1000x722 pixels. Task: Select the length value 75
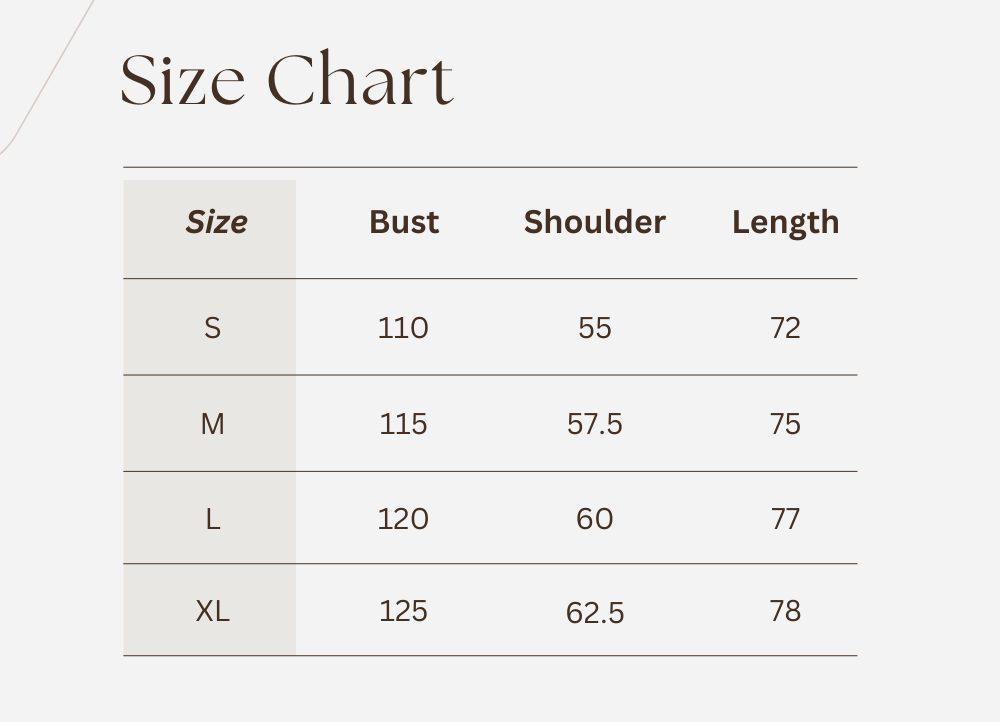(x=785, y=424)
